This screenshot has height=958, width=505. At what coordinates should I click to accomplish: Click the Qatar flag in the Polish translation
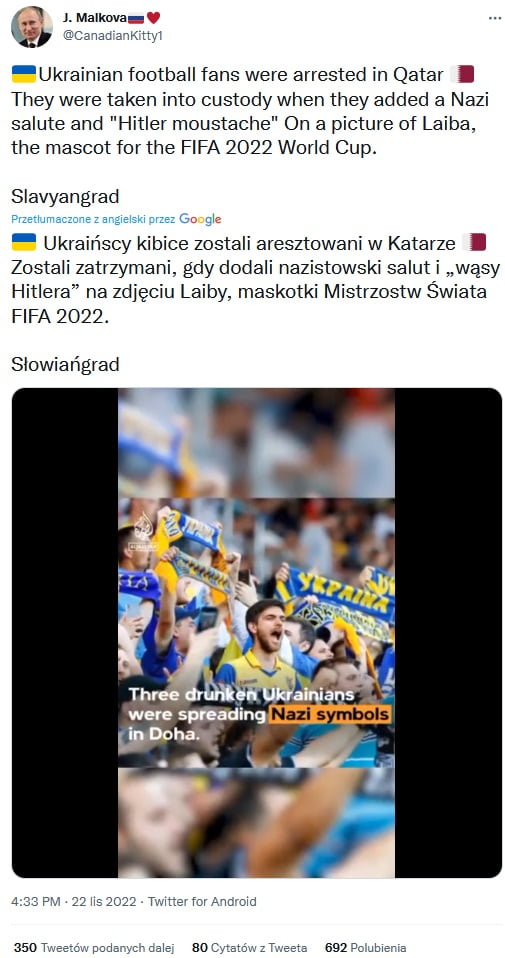pyautogui.click(x=474, y=243)
